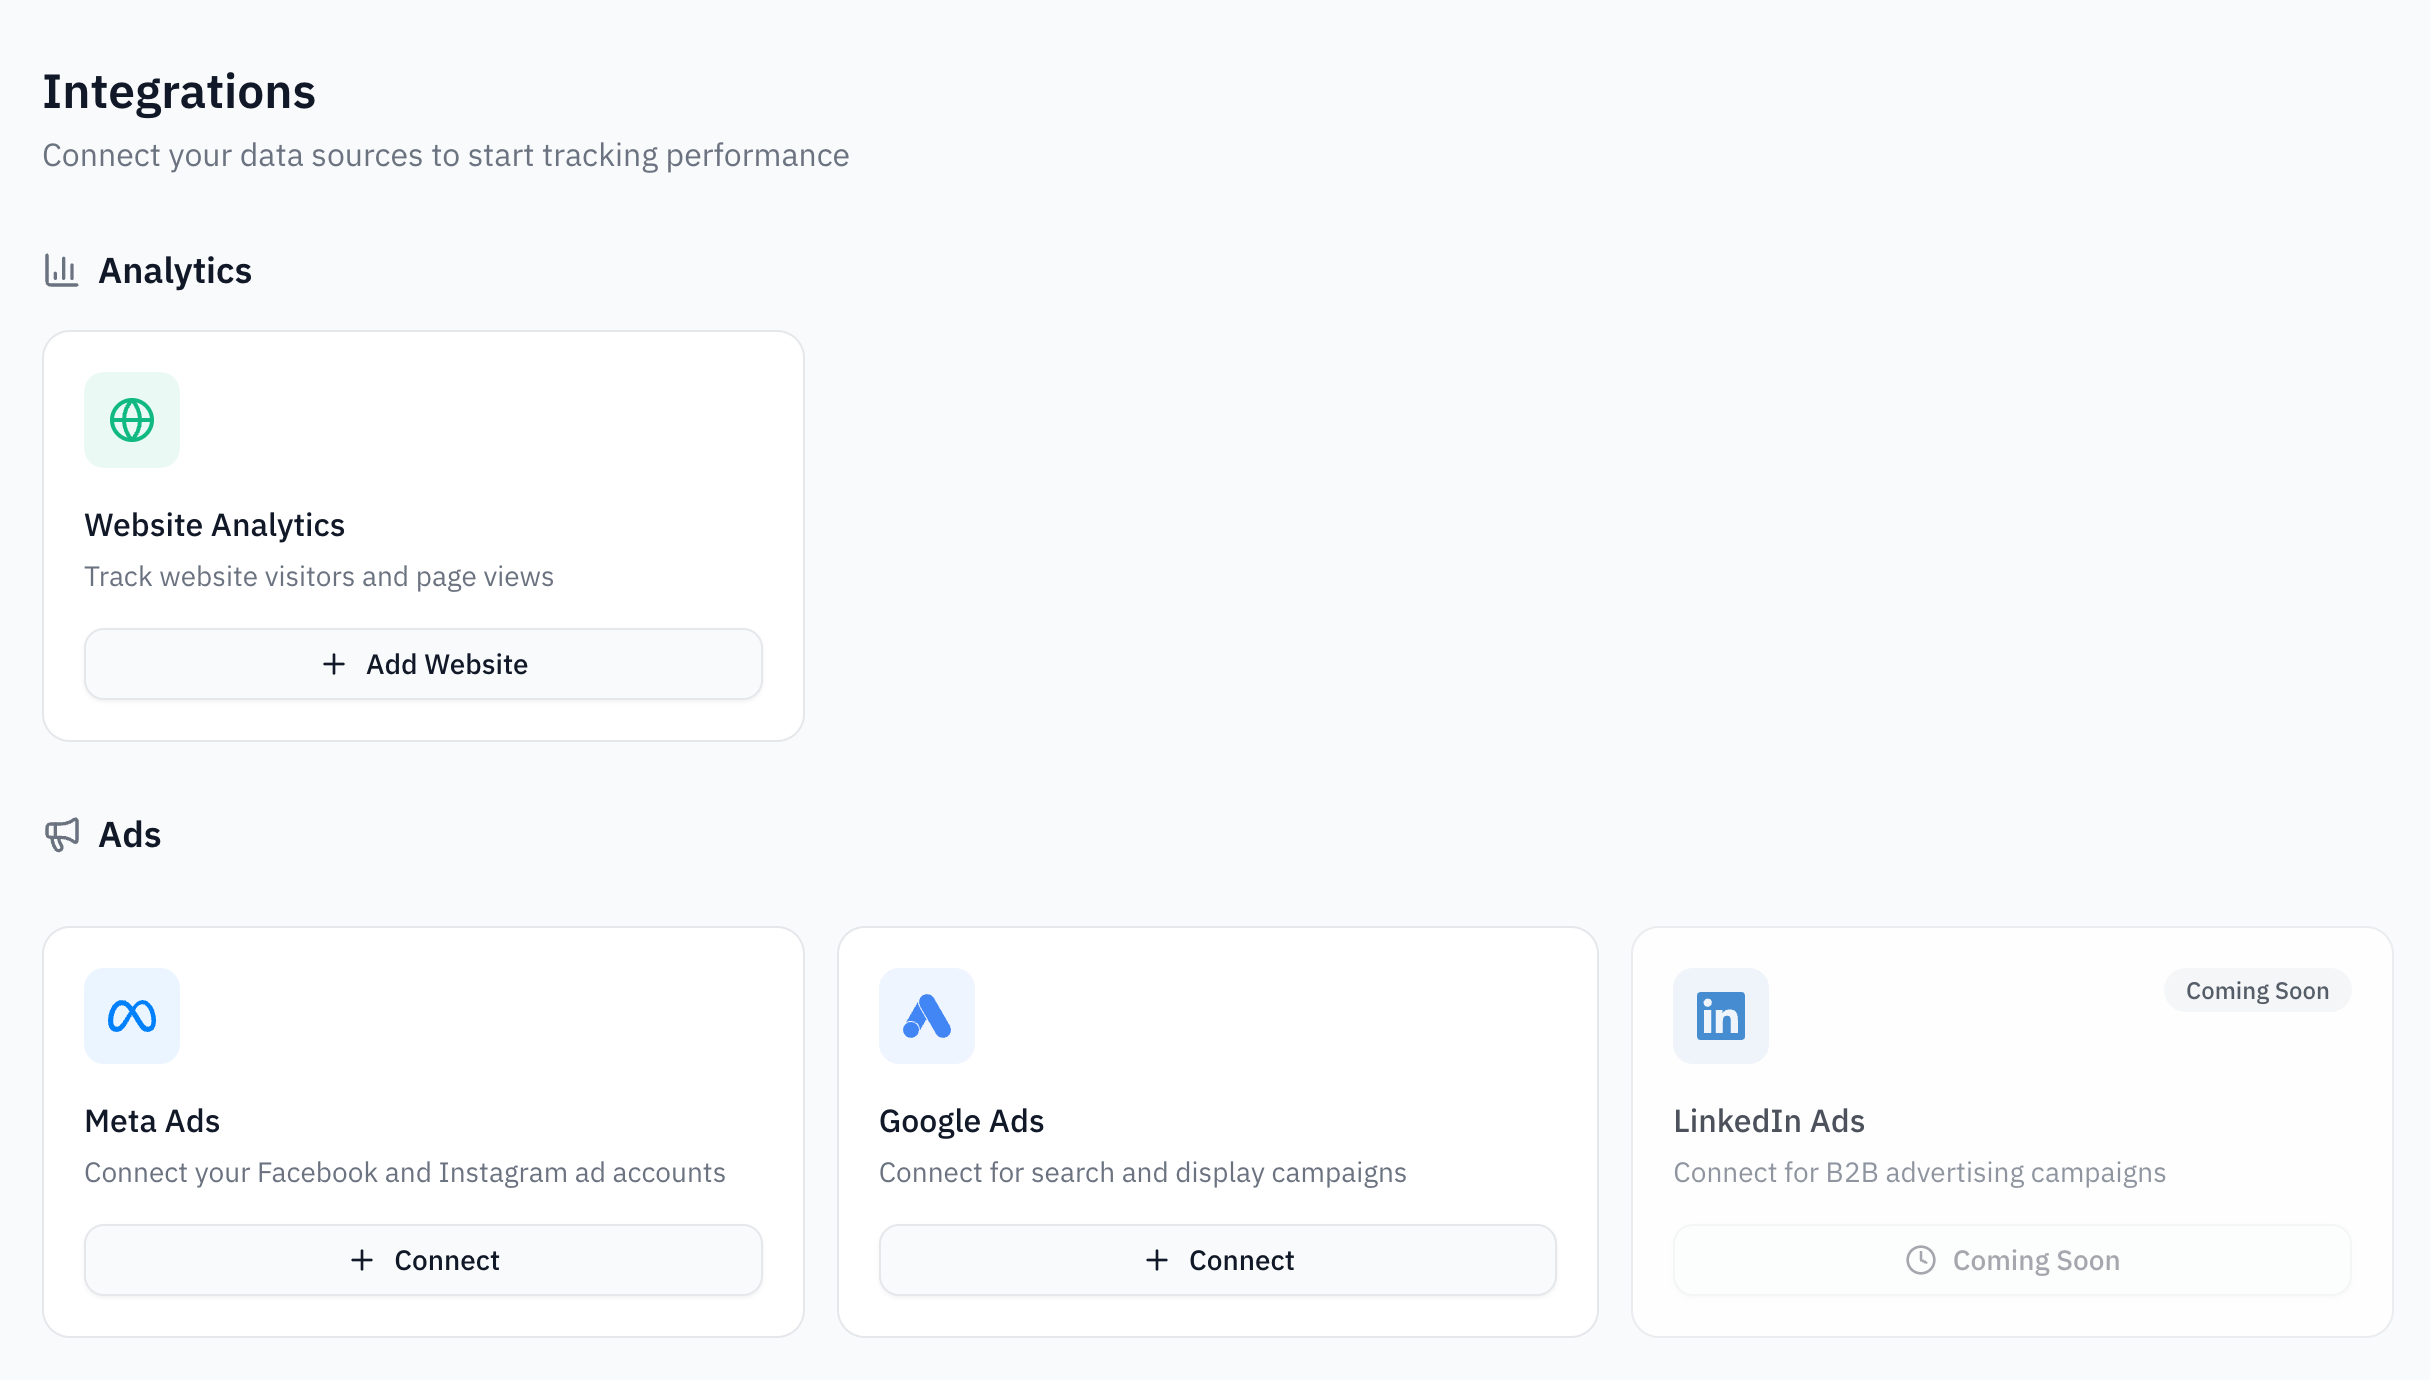The image size is (2430, 1380).
Task: Click the LinkedIn logo icon
Action: point(1720,1015)
